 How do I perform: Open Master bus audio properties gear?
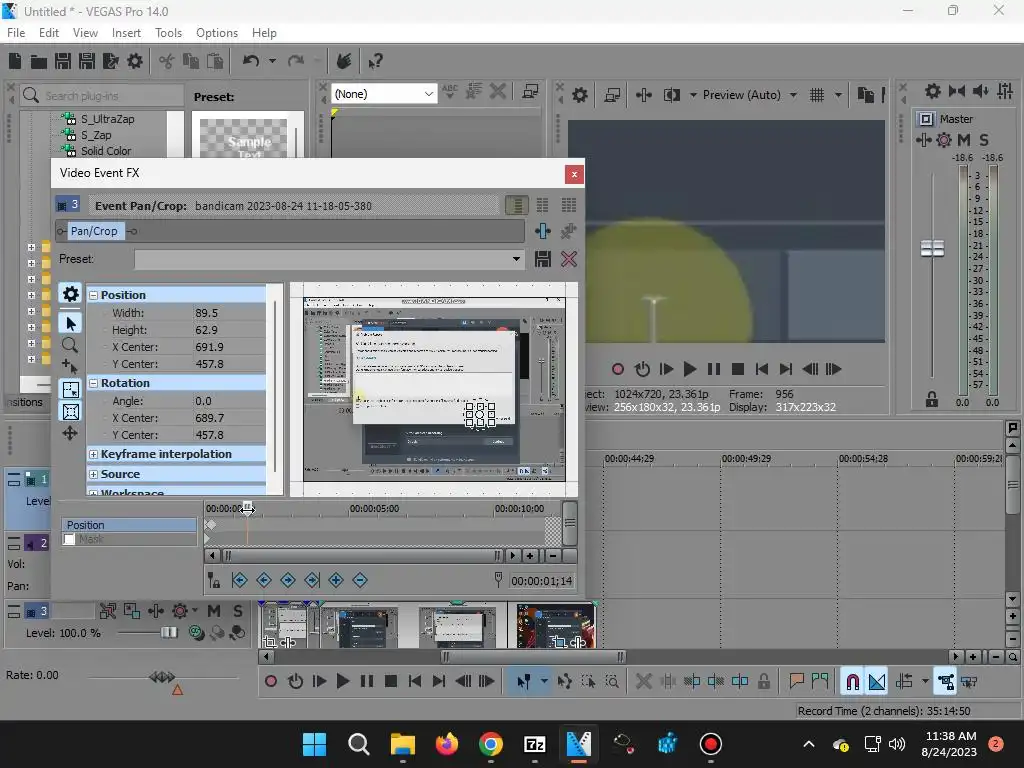[x=933, y=91]
